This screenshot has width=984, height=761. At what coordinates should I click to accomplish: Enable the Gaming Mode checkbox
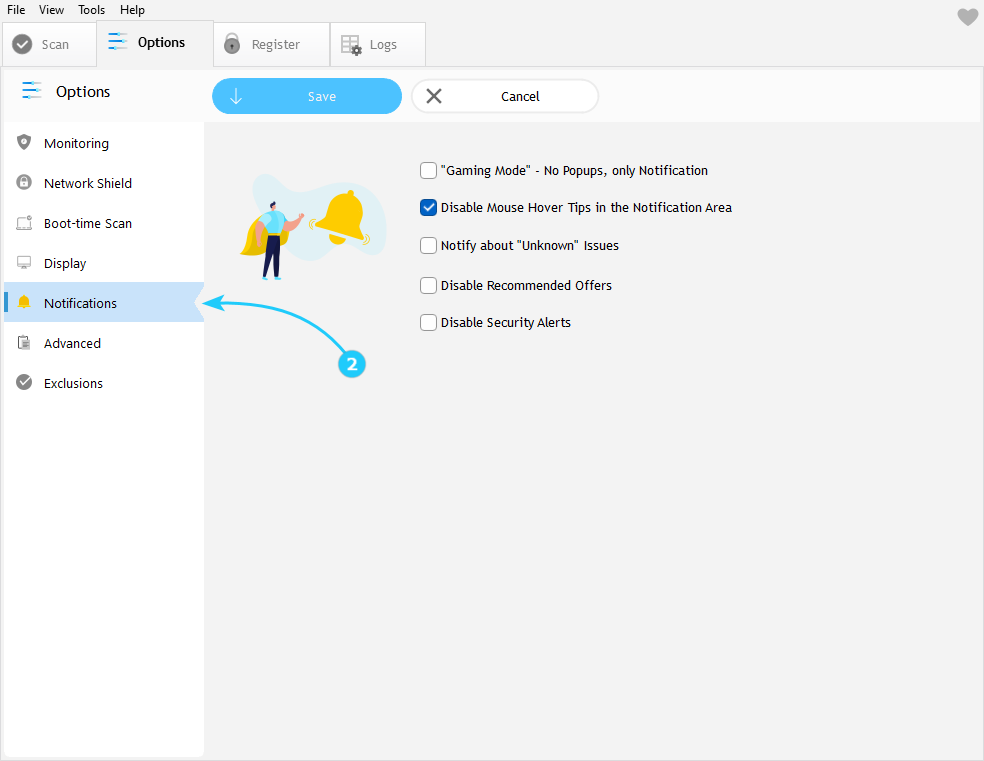click(429, 171)
